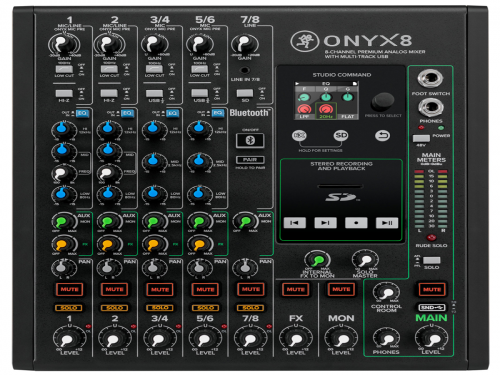This screenshot has height=375, width=500.
Task: Mute channel 1
Action: click(x=69, y=289)
